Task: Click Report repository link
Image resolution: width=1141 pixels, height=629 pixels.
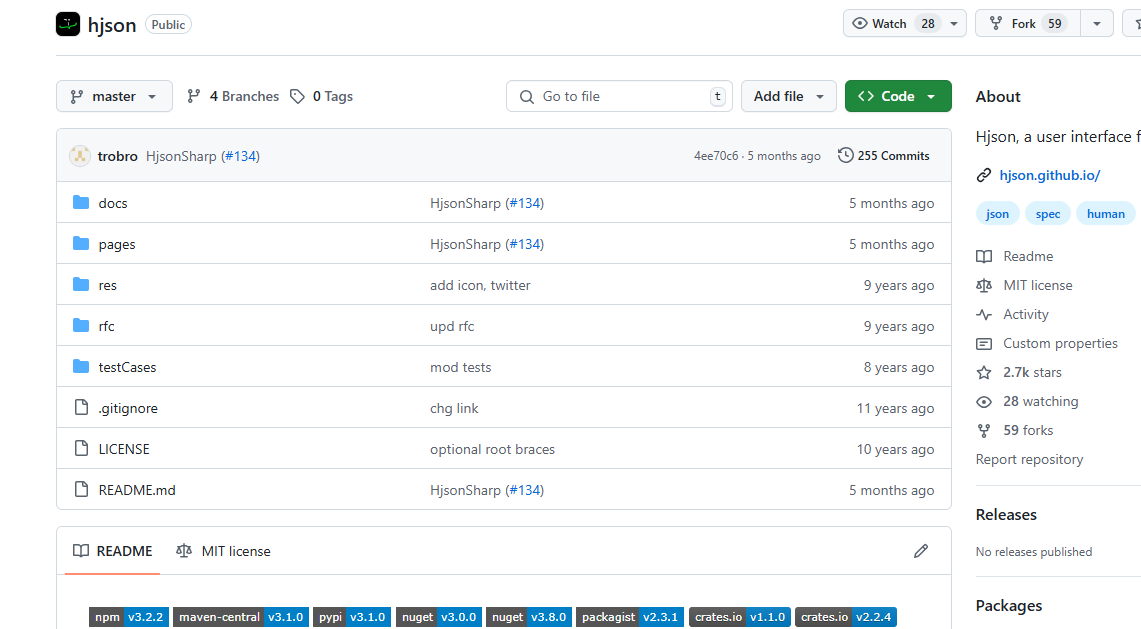Action: [x=1029, y=459]
